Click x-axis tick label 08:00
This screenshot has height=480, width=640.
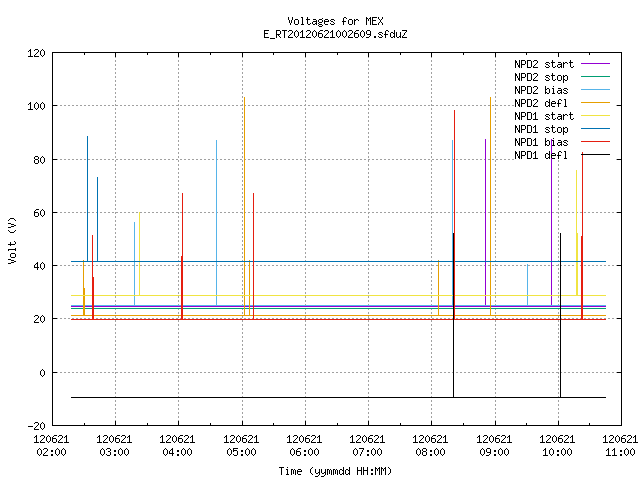pyautogui.click(x=431, y=453)
